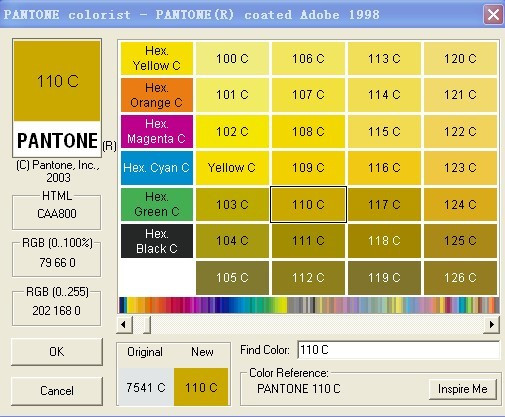
Task: Revert to Original 7541 C swatch
Action: tap(146, 387)
